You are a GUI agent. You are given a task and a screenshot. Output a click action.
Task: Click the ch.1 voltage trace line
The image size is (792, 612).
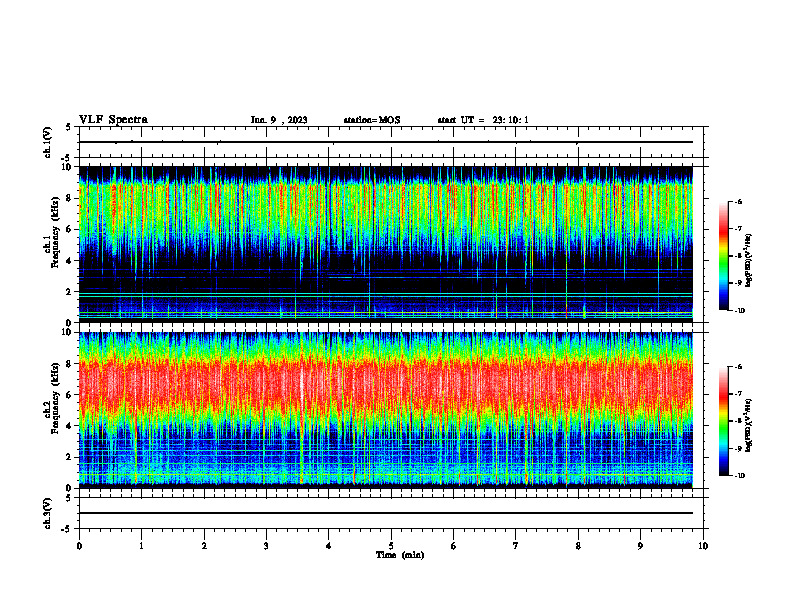(386, 142)
